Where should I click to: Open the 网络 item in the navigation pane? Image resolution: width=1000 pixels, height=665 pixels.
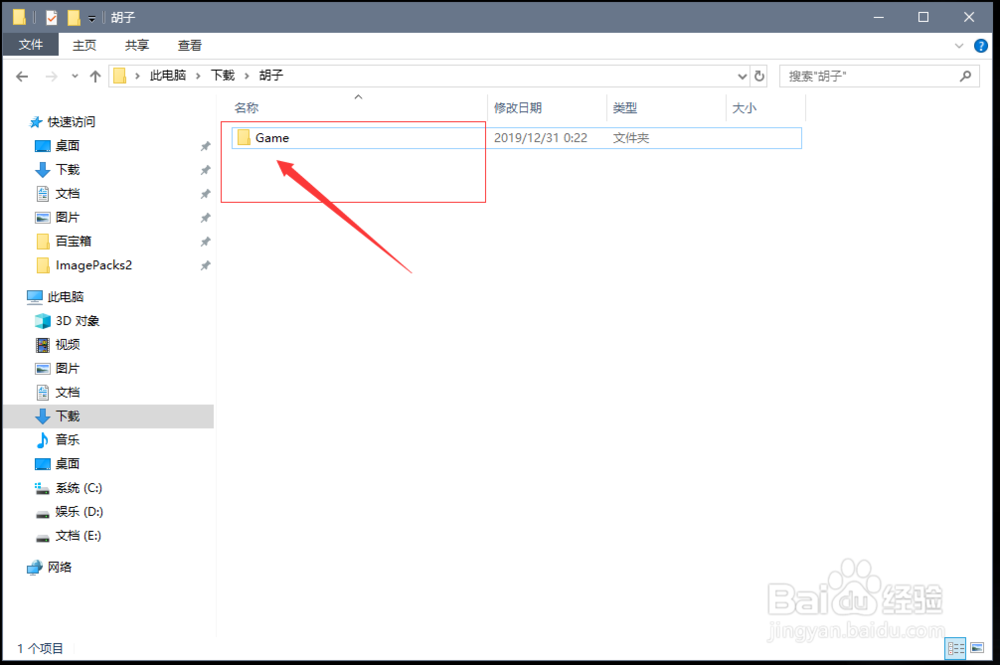coord(60,567)
